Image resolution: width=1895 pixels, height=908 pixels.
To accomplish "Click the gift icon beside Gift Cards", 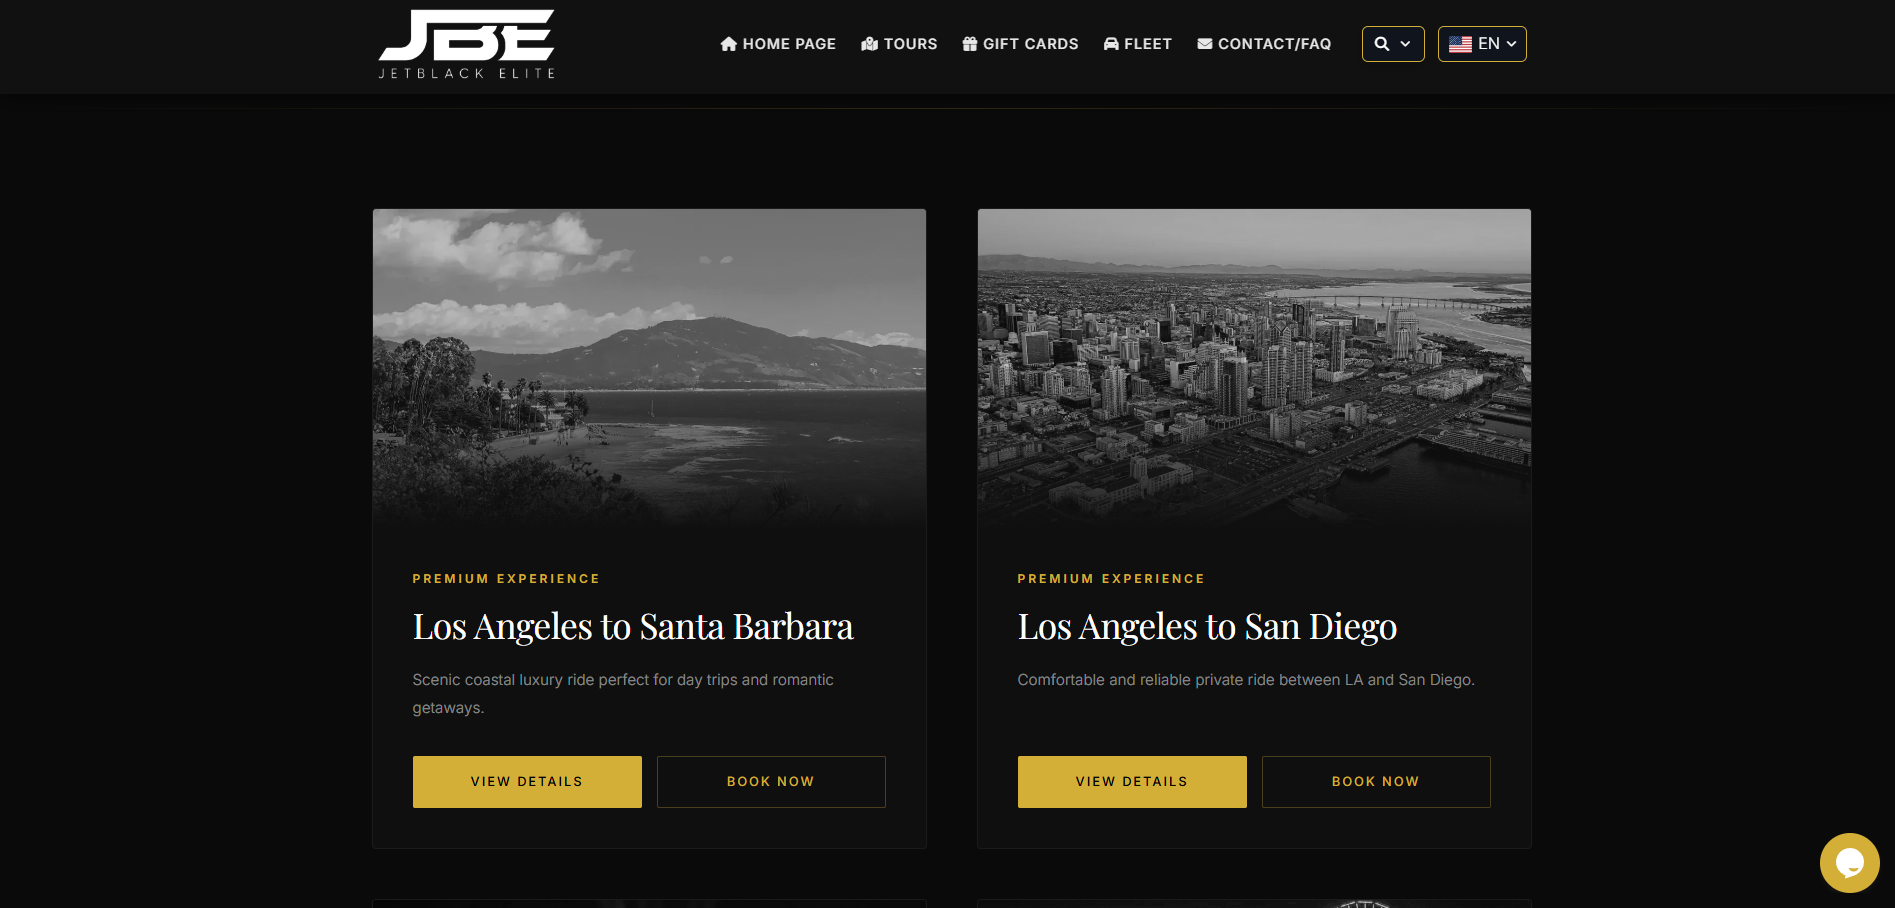I will [970, 44].
